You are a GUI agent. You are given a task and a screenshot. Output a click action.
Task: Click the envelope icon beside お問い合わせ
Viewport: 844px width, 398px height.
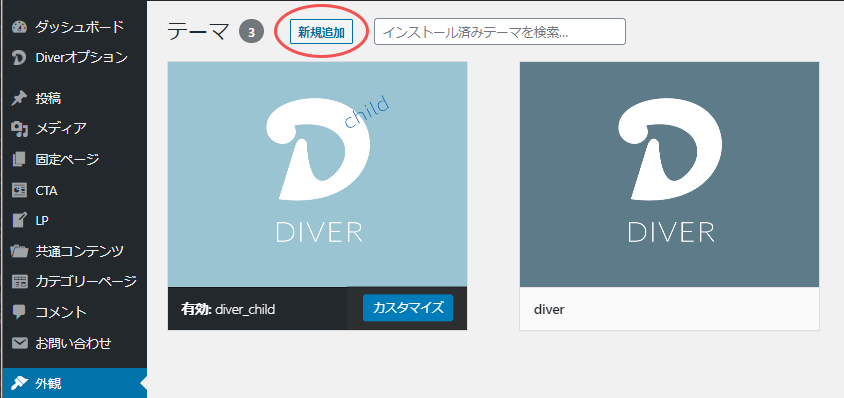[19, 343]
